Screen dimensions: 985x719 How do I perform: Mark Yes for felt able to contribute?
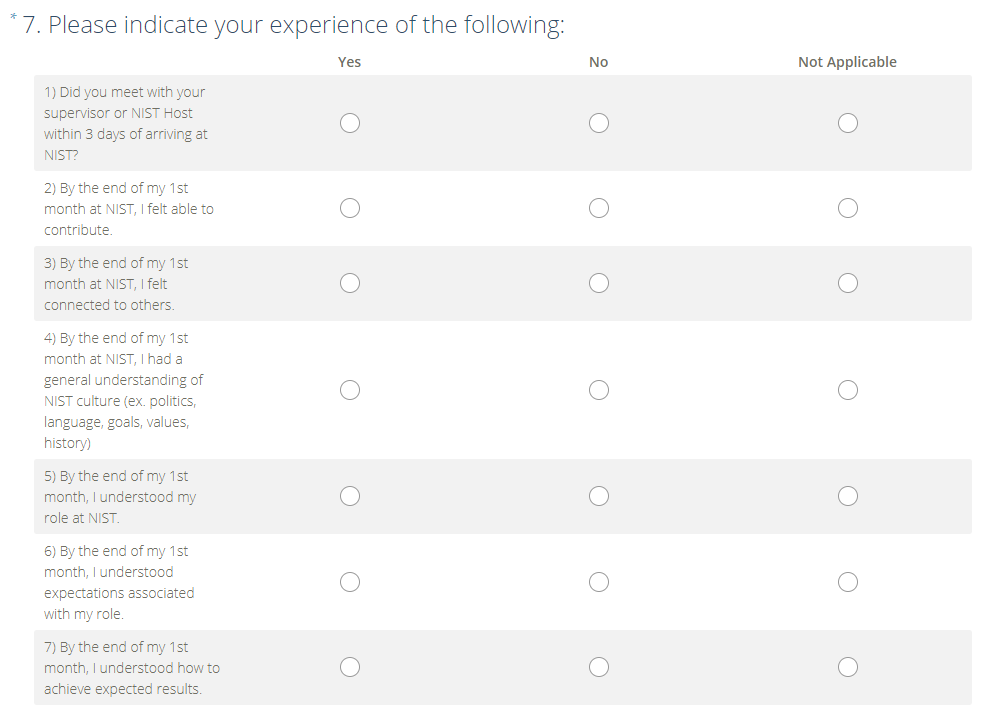pos(350,208)
